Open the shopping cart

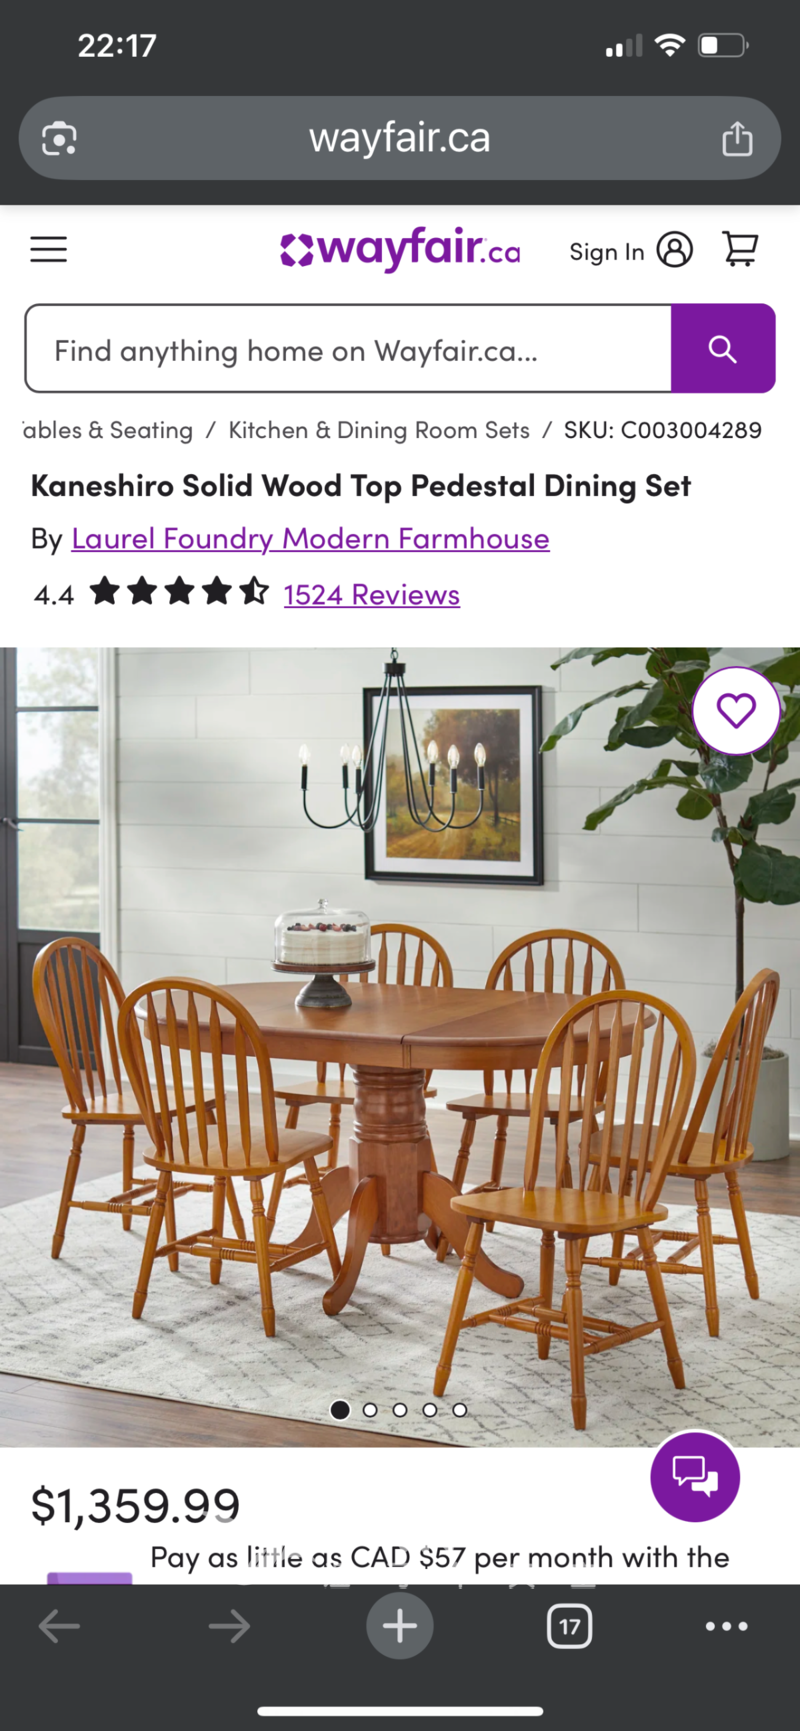pyautogui.click(x=740, y=249)
